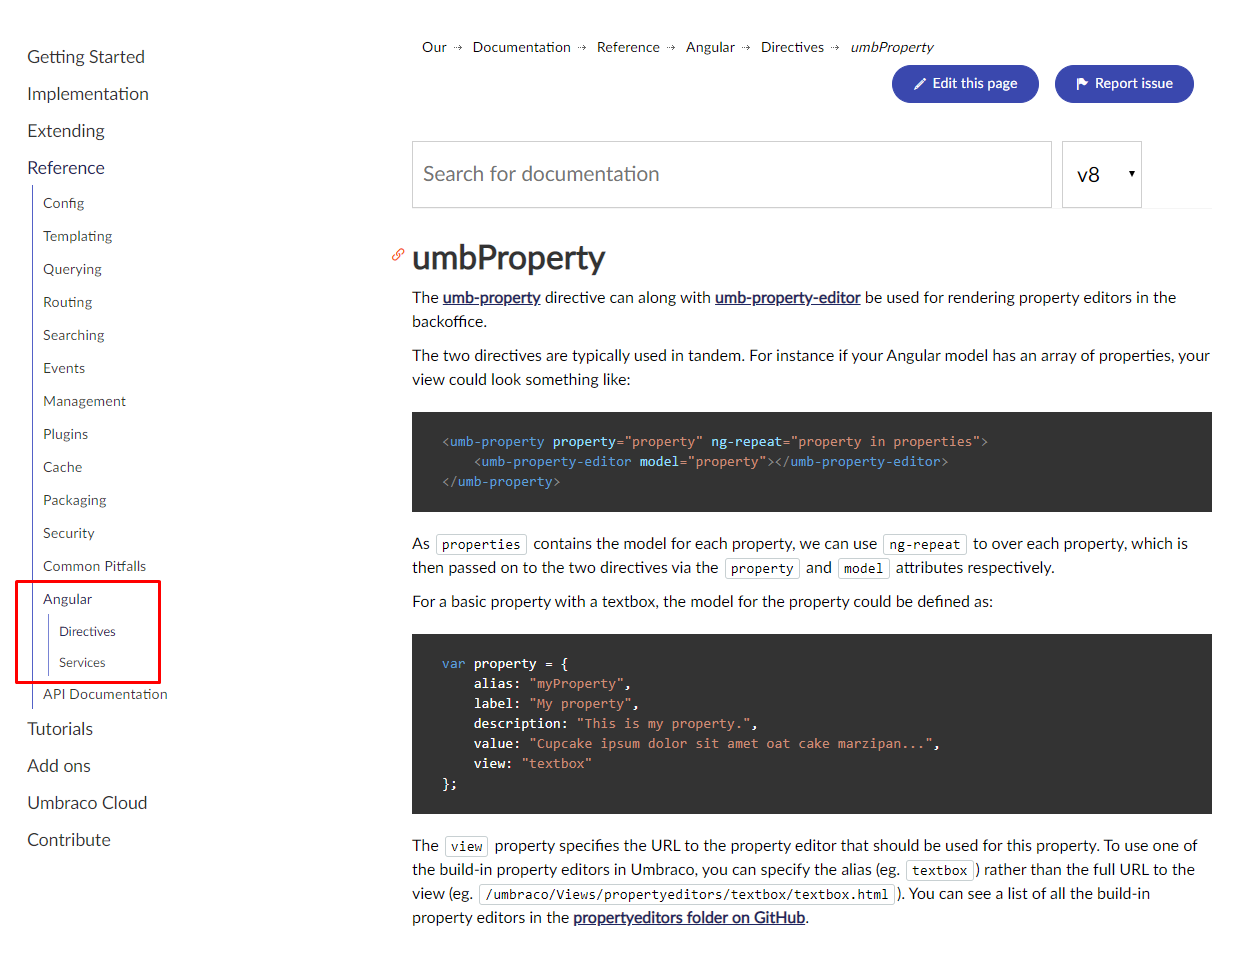Select Directives under Angular in the sidebar

87,631
